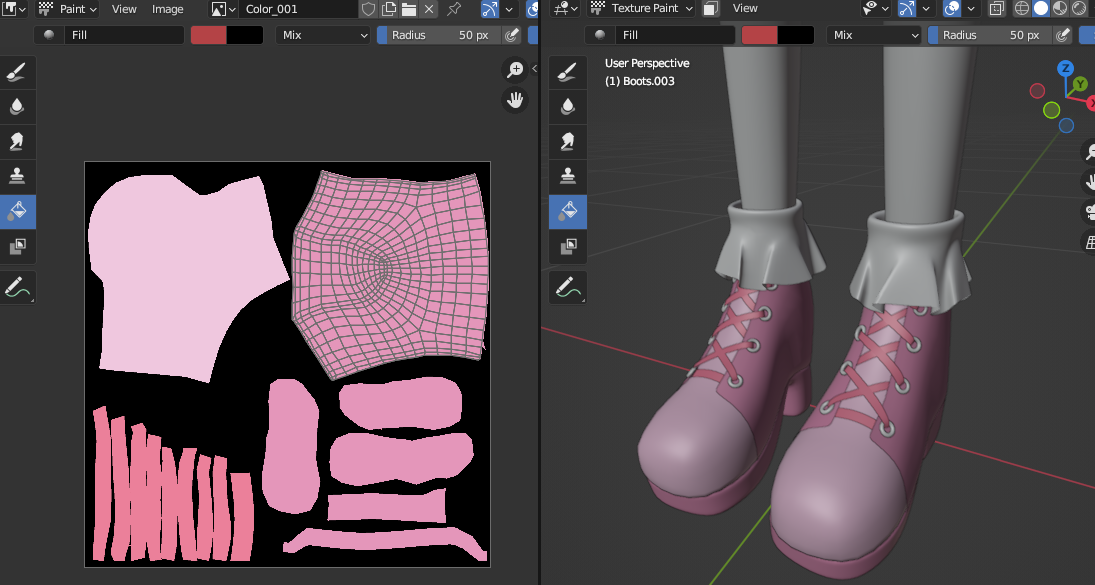Open Mix blend mode dropdown in 3D viewport
Screen dimensions: 1095x585
click(x=874, y=35)
